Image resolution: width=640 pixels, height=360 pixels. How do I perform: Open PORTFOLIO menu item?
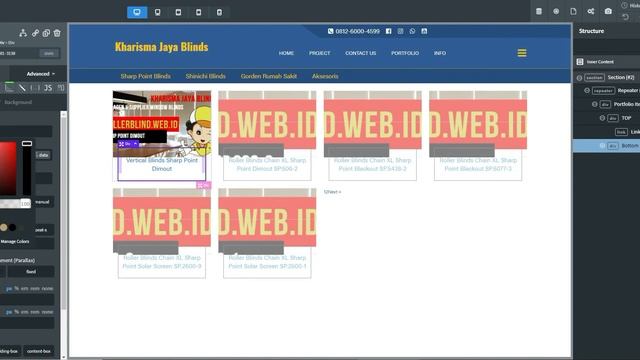coord(405,53)
